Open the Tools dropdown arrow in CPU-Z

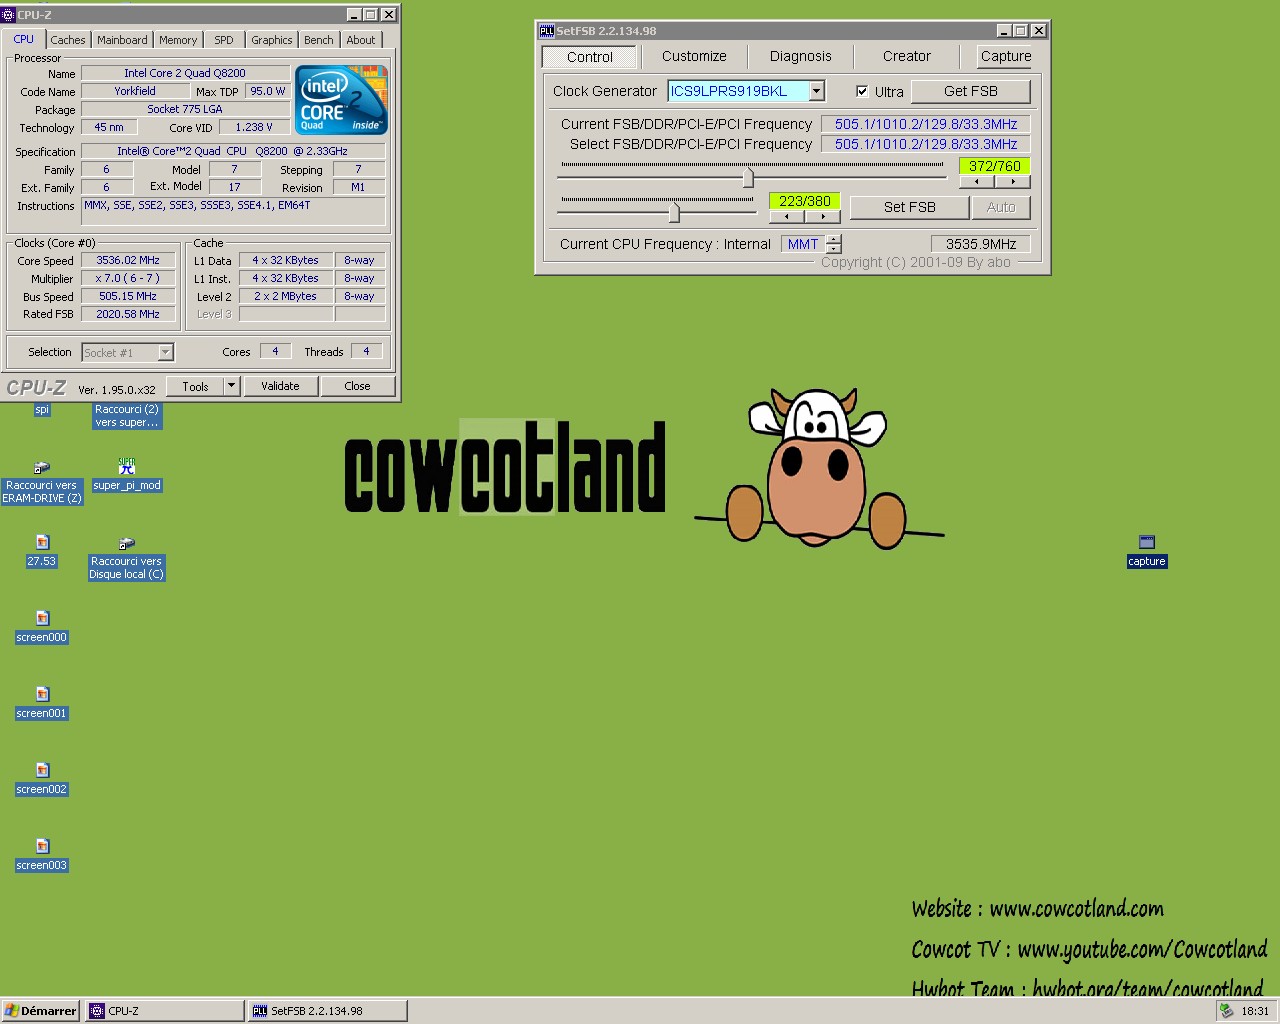click(x=232, y=386)
